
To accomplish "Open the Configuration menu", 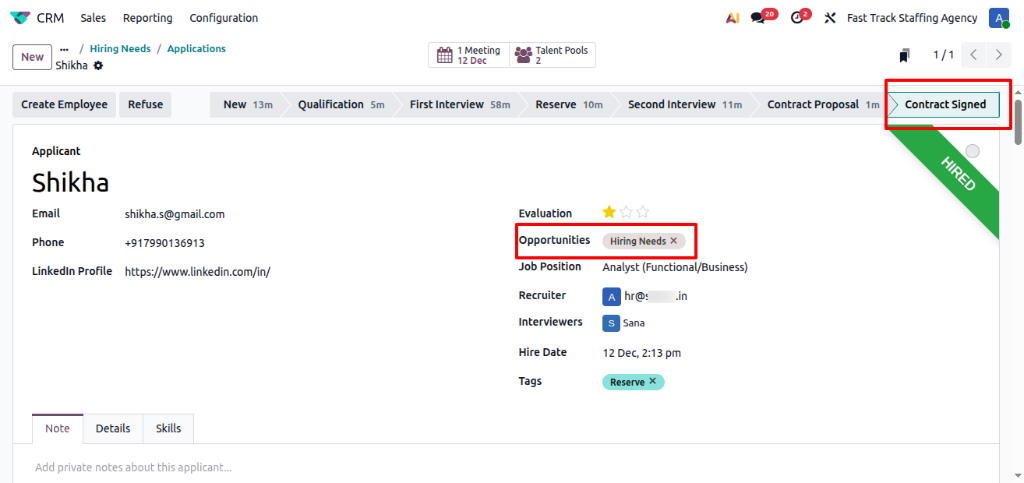I will pos(223,18).
